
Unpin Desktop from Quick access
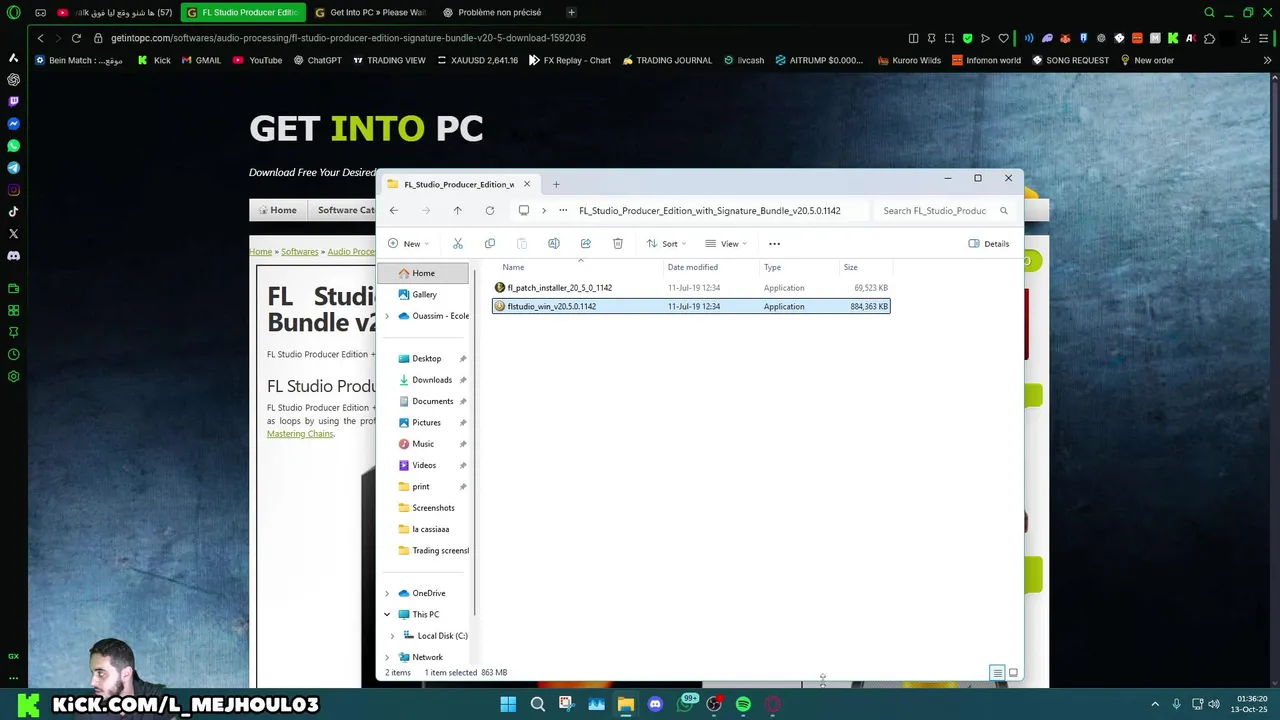click(x=463, y=358)
